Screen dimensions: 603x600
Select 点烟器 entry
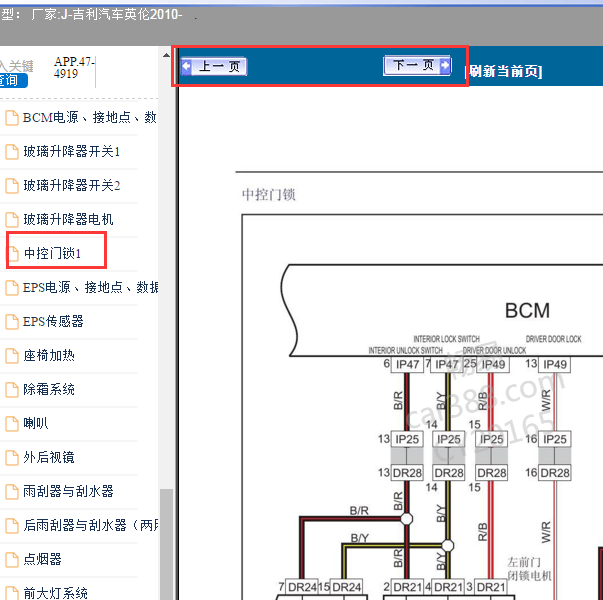pyautogui.click(x=42, y=559)
